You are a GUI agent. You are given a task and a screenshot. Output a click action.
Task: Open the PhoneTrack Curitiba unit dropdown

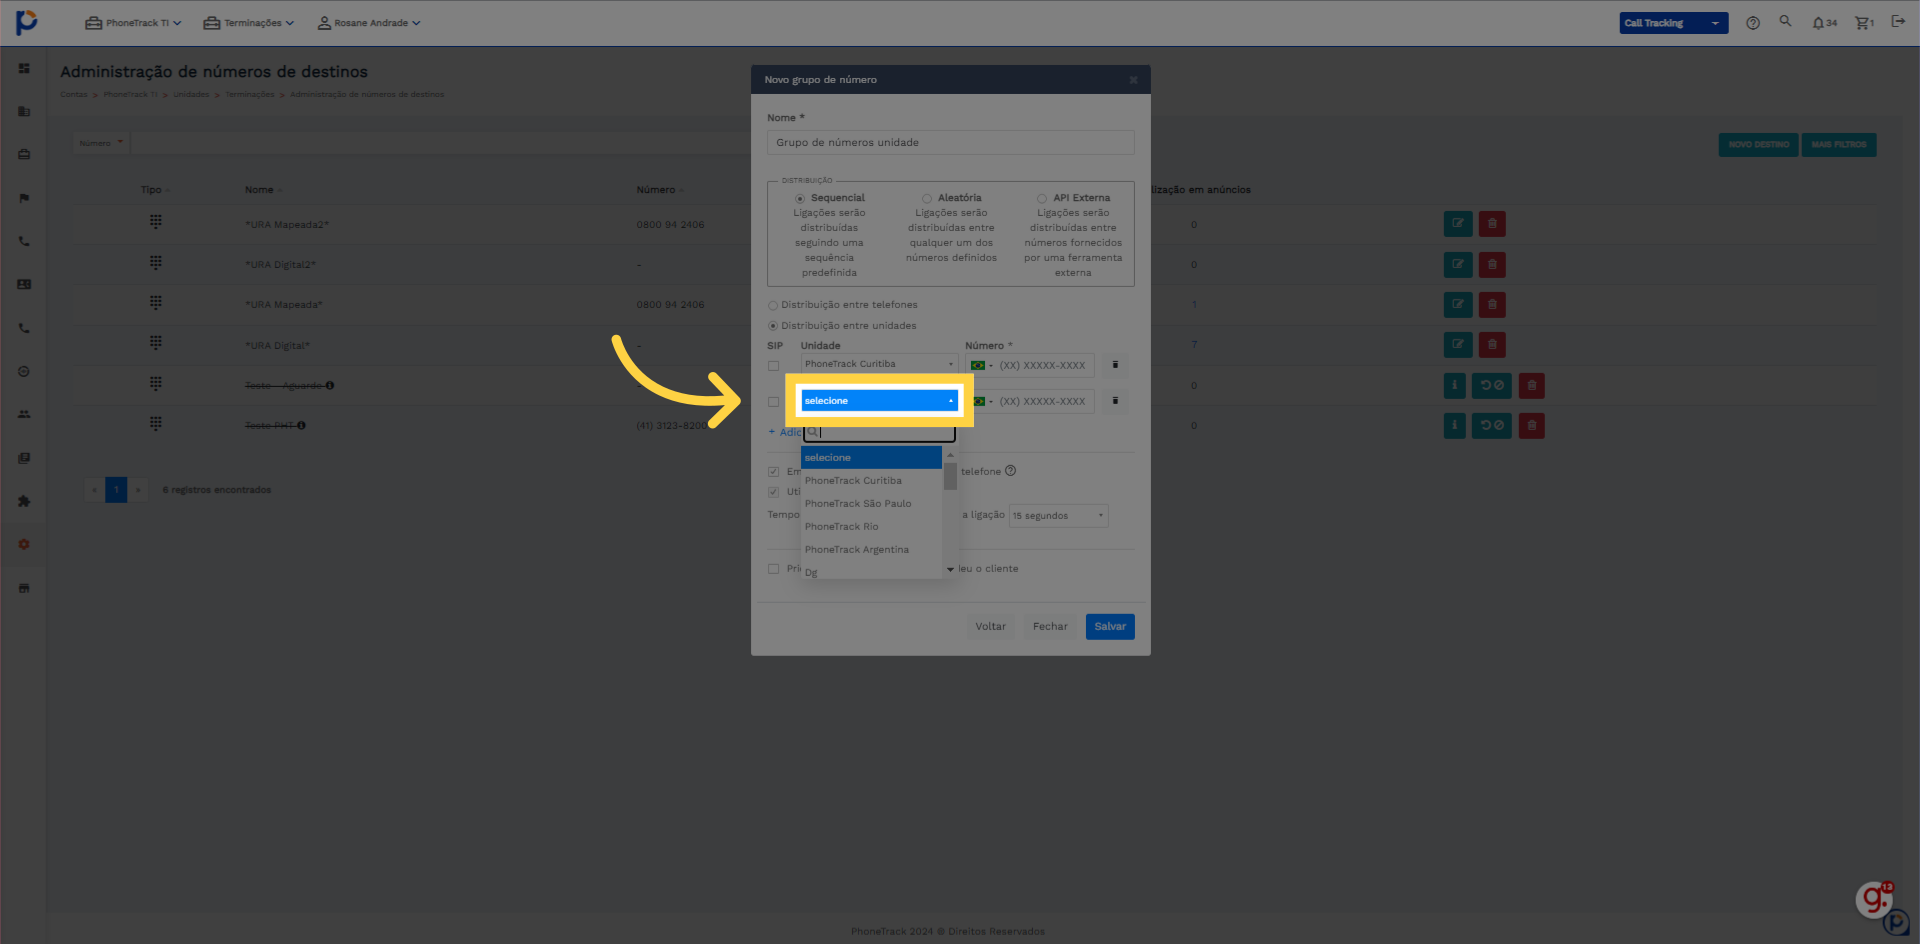pyautogui.click(x=879, y=364)
